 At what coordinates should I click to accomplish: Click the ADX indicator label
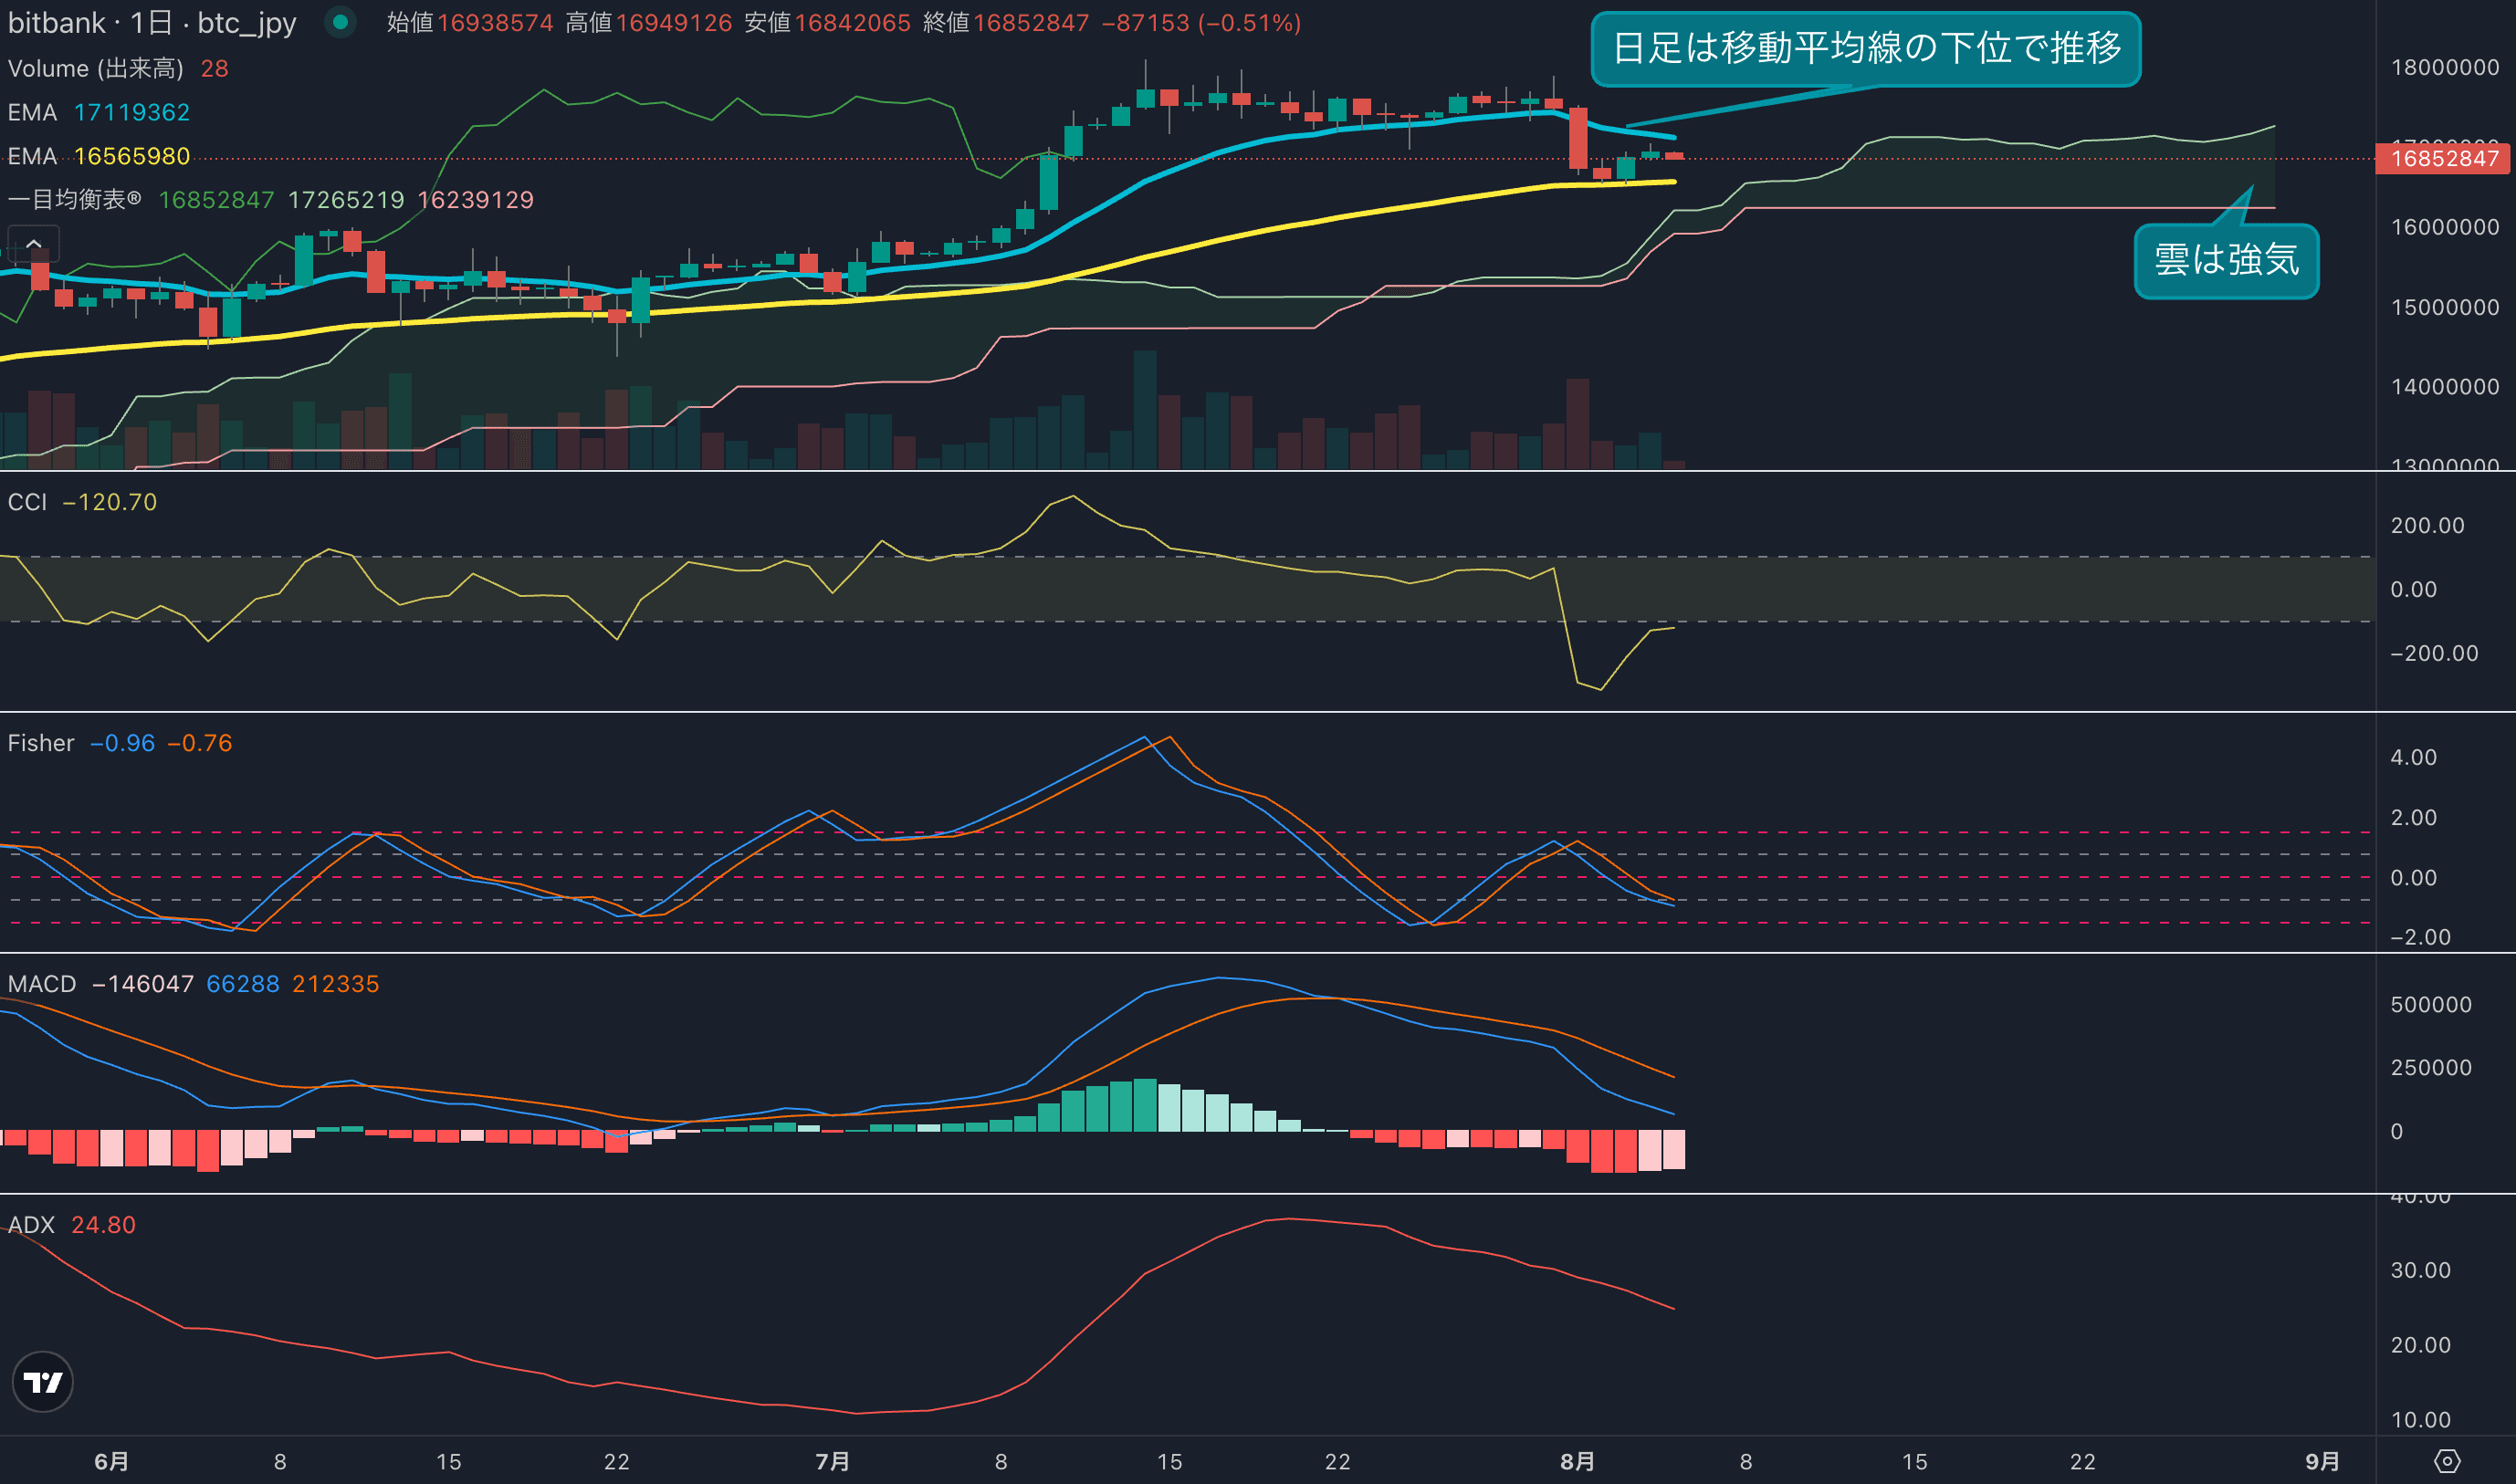31,1225
